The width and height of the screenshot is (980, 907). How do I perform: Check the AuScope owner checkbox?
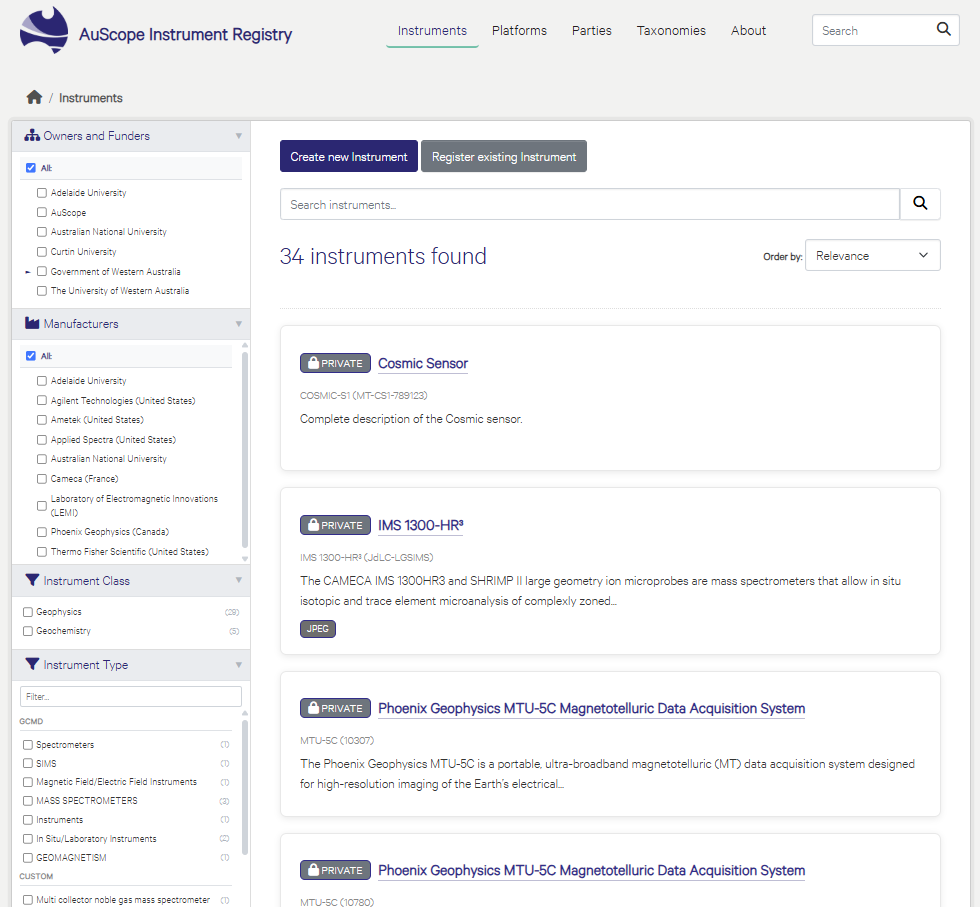point(42,213)
